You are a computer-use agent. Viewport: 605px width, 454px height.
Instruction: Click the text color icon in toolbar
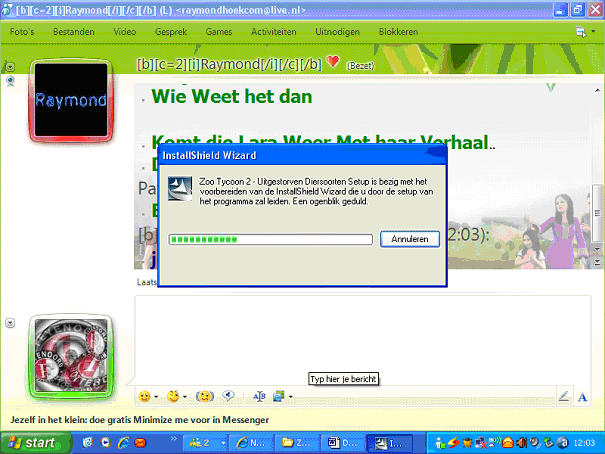(x=258, y=396)
